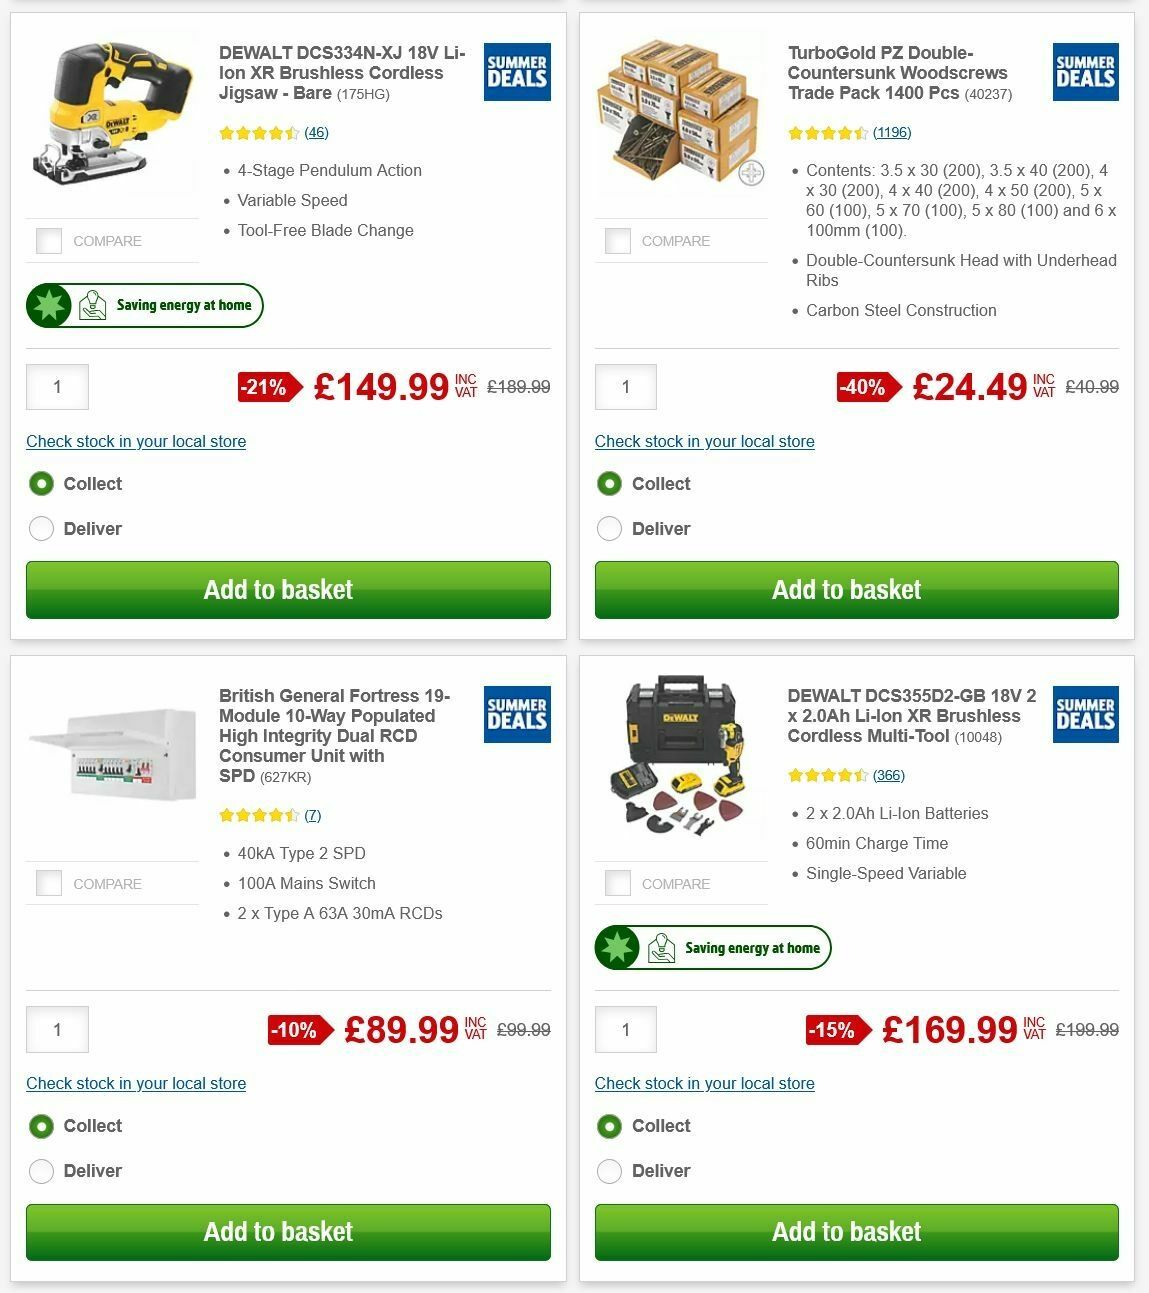Select Deliver for the TurboGold woodscrews
Screen dimensions: 1149x1293
pos(610,528)
